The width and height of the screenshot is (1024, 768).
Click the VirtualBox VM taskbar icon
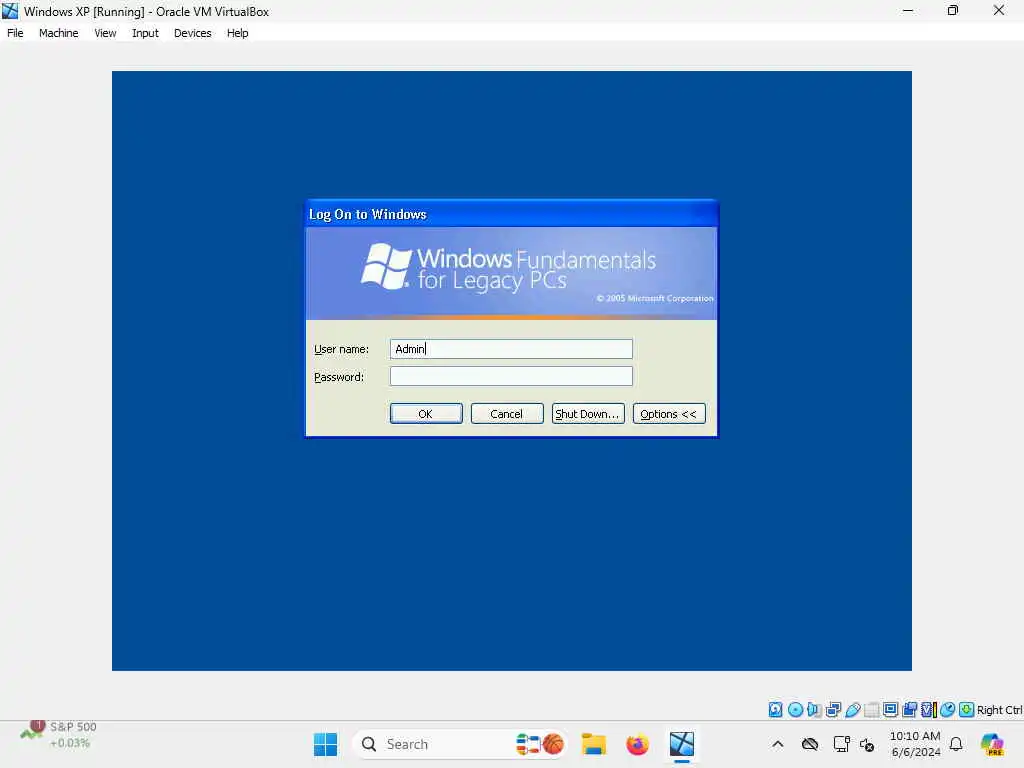point(681,744)
